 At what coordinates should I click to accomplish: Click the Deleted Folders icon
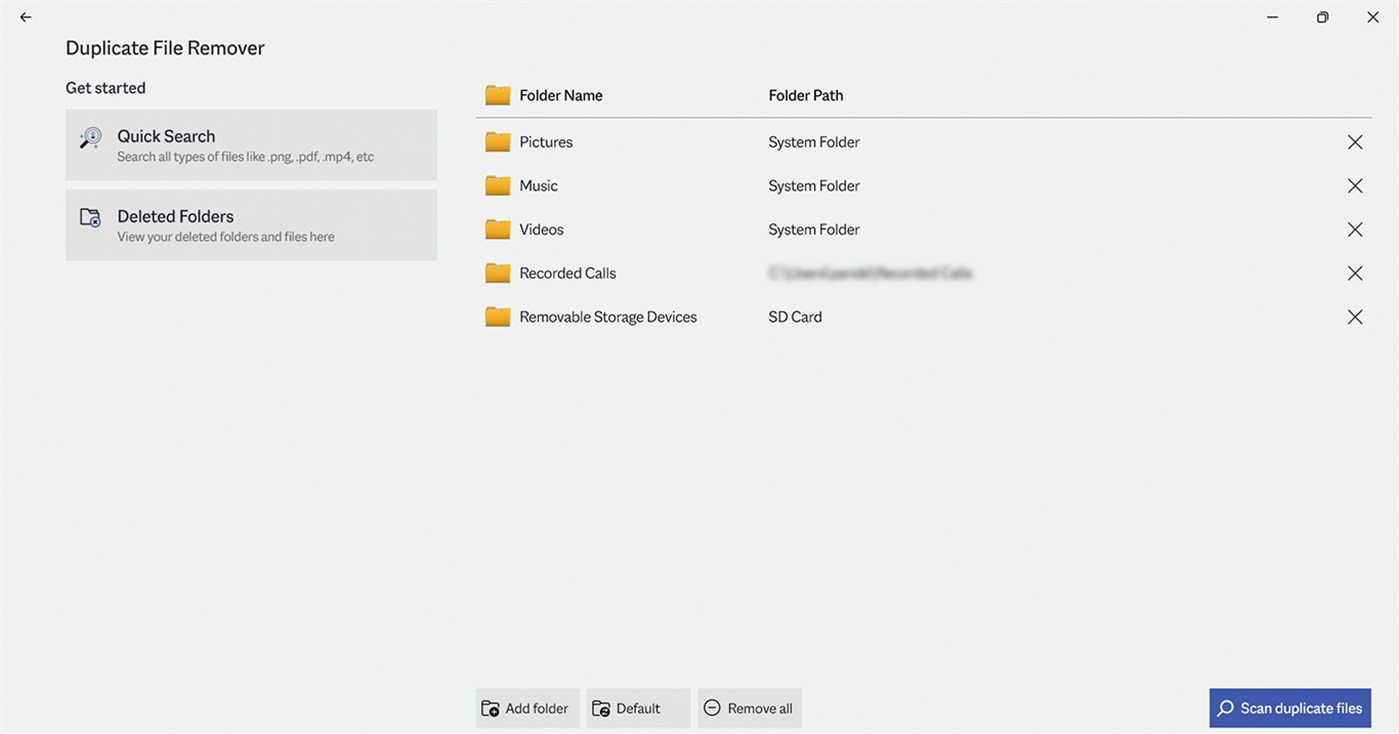click(91, 217)
